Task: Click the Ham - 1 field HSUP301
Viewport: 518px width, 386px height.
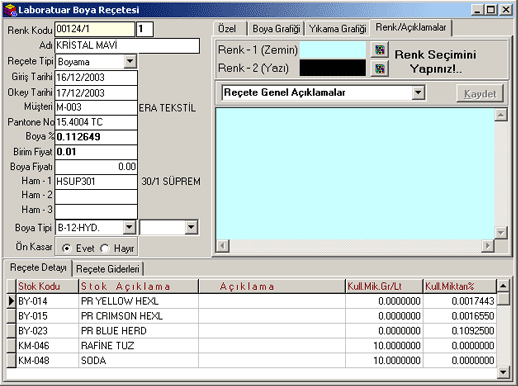Action: [96, 181]
